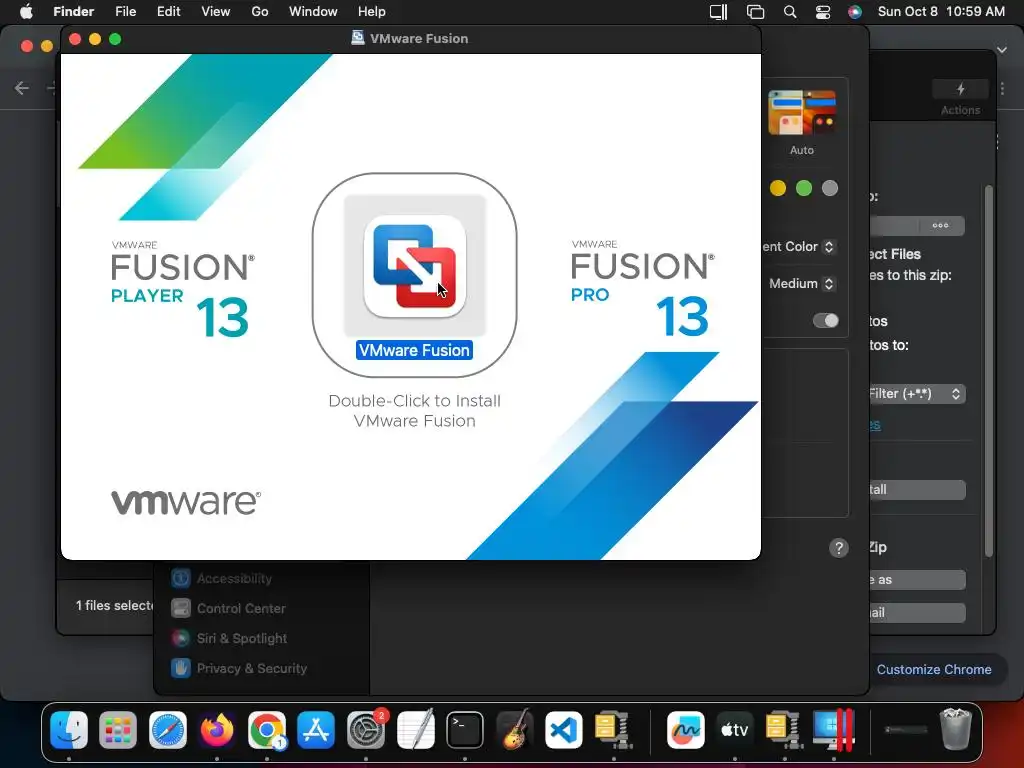Screen dimensions: 1024x768
Task: Open Control Center in menu bar
Action: 823,12
